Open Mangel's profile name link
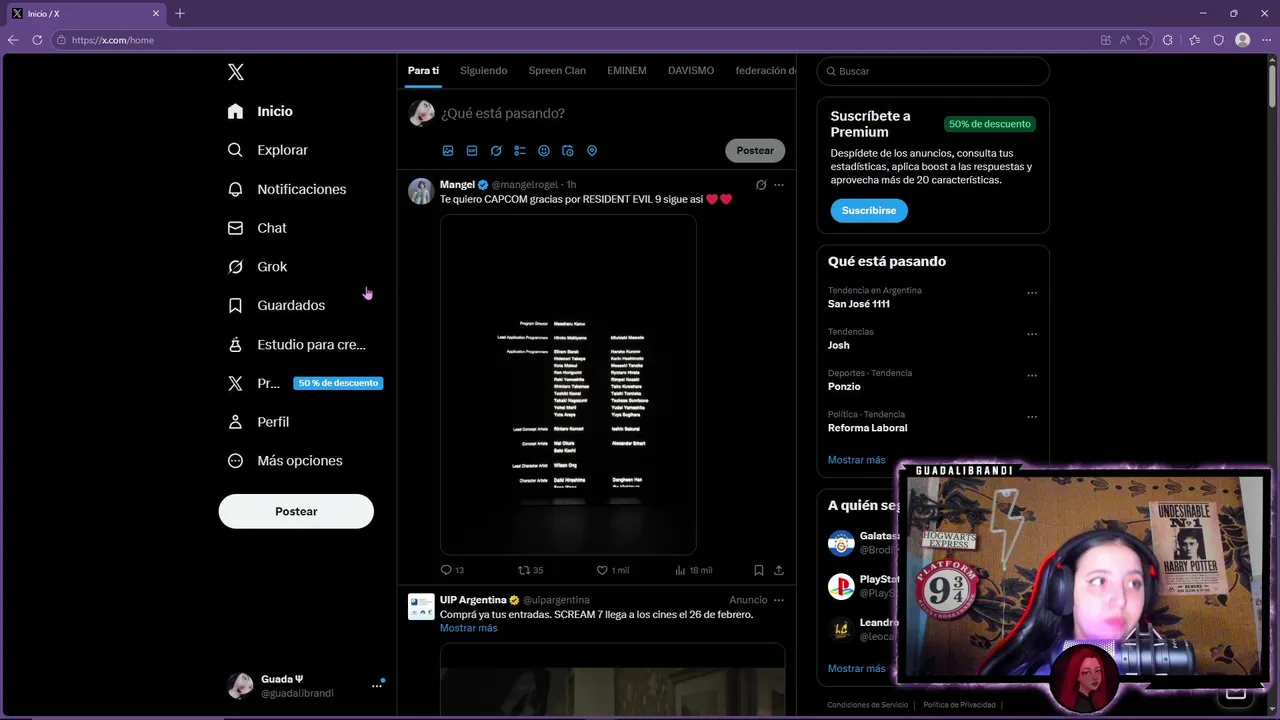 coord(457,185)
